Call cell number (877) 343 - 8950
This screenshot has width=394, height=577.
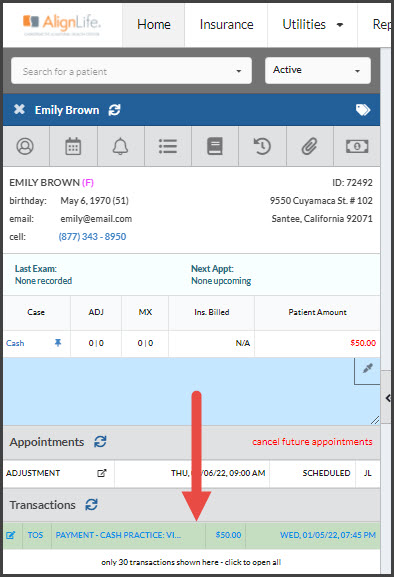click(x=92, y=237)
